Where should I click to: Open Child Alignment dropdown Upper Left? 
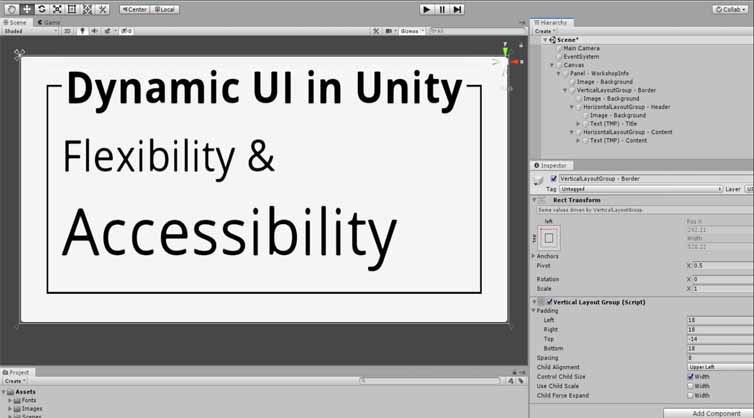coord(720,367)
